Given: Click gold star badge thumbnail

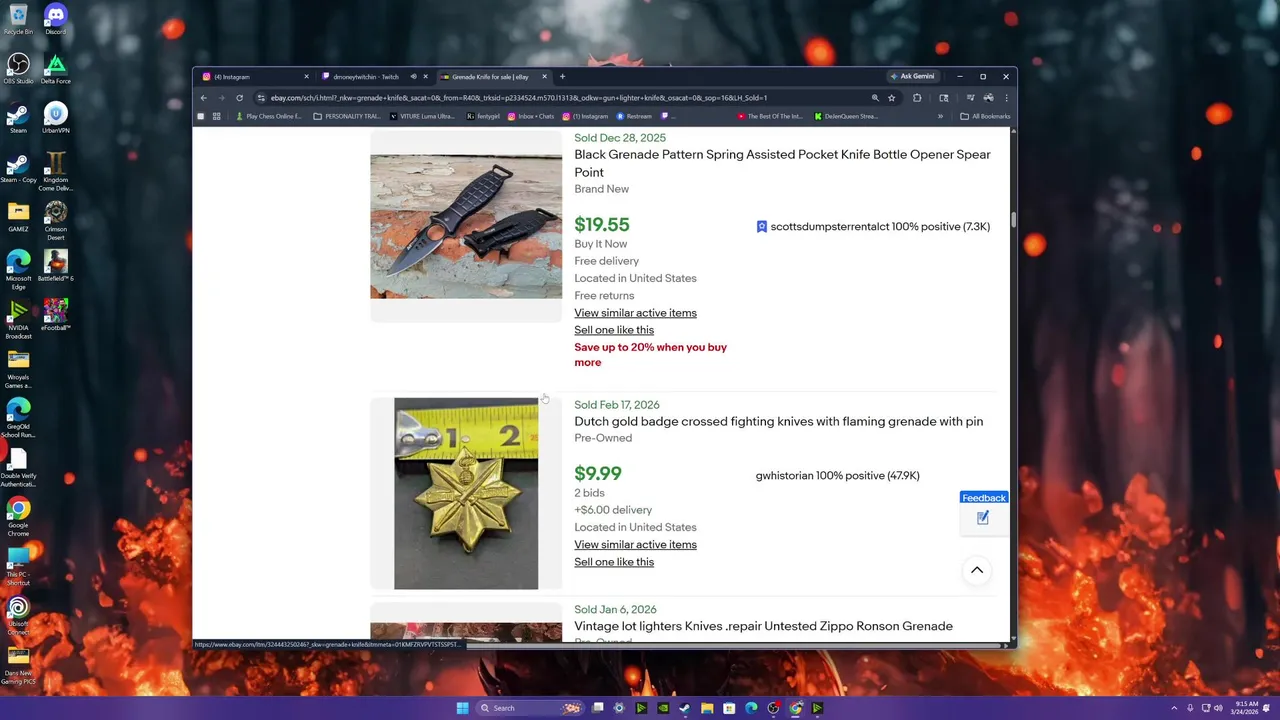Looking at the screenshot, I should click(466, 494).
